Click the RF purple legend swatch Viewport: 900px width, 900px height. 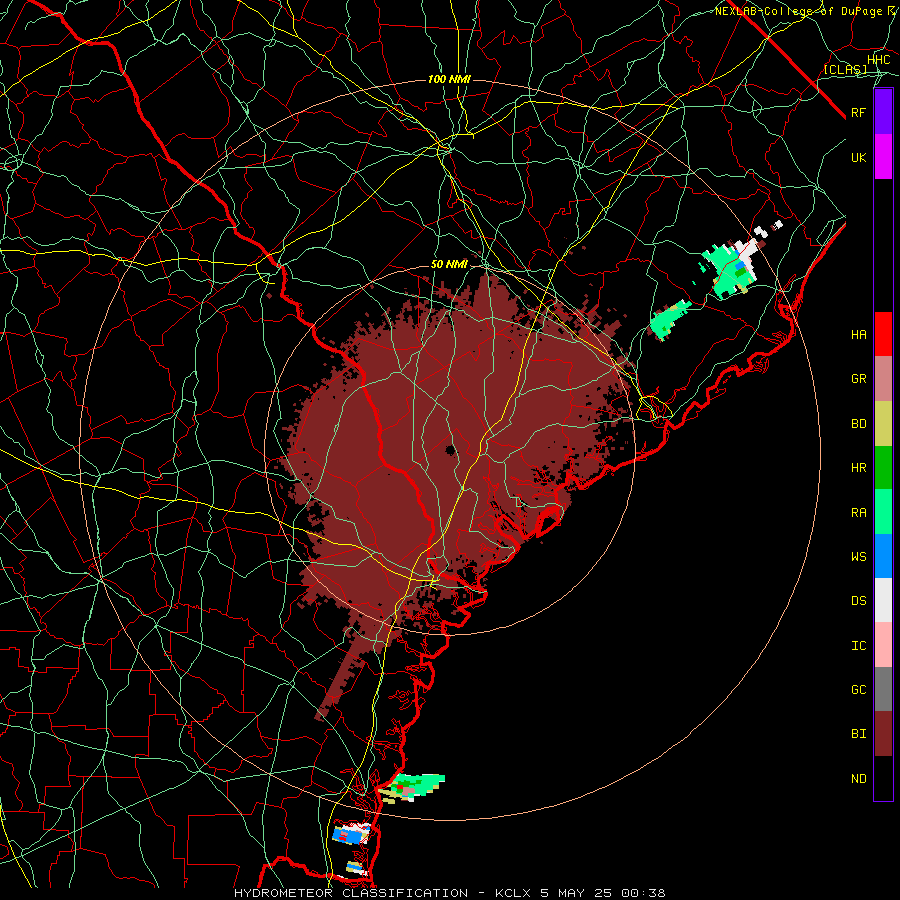[x=883, y=112]
